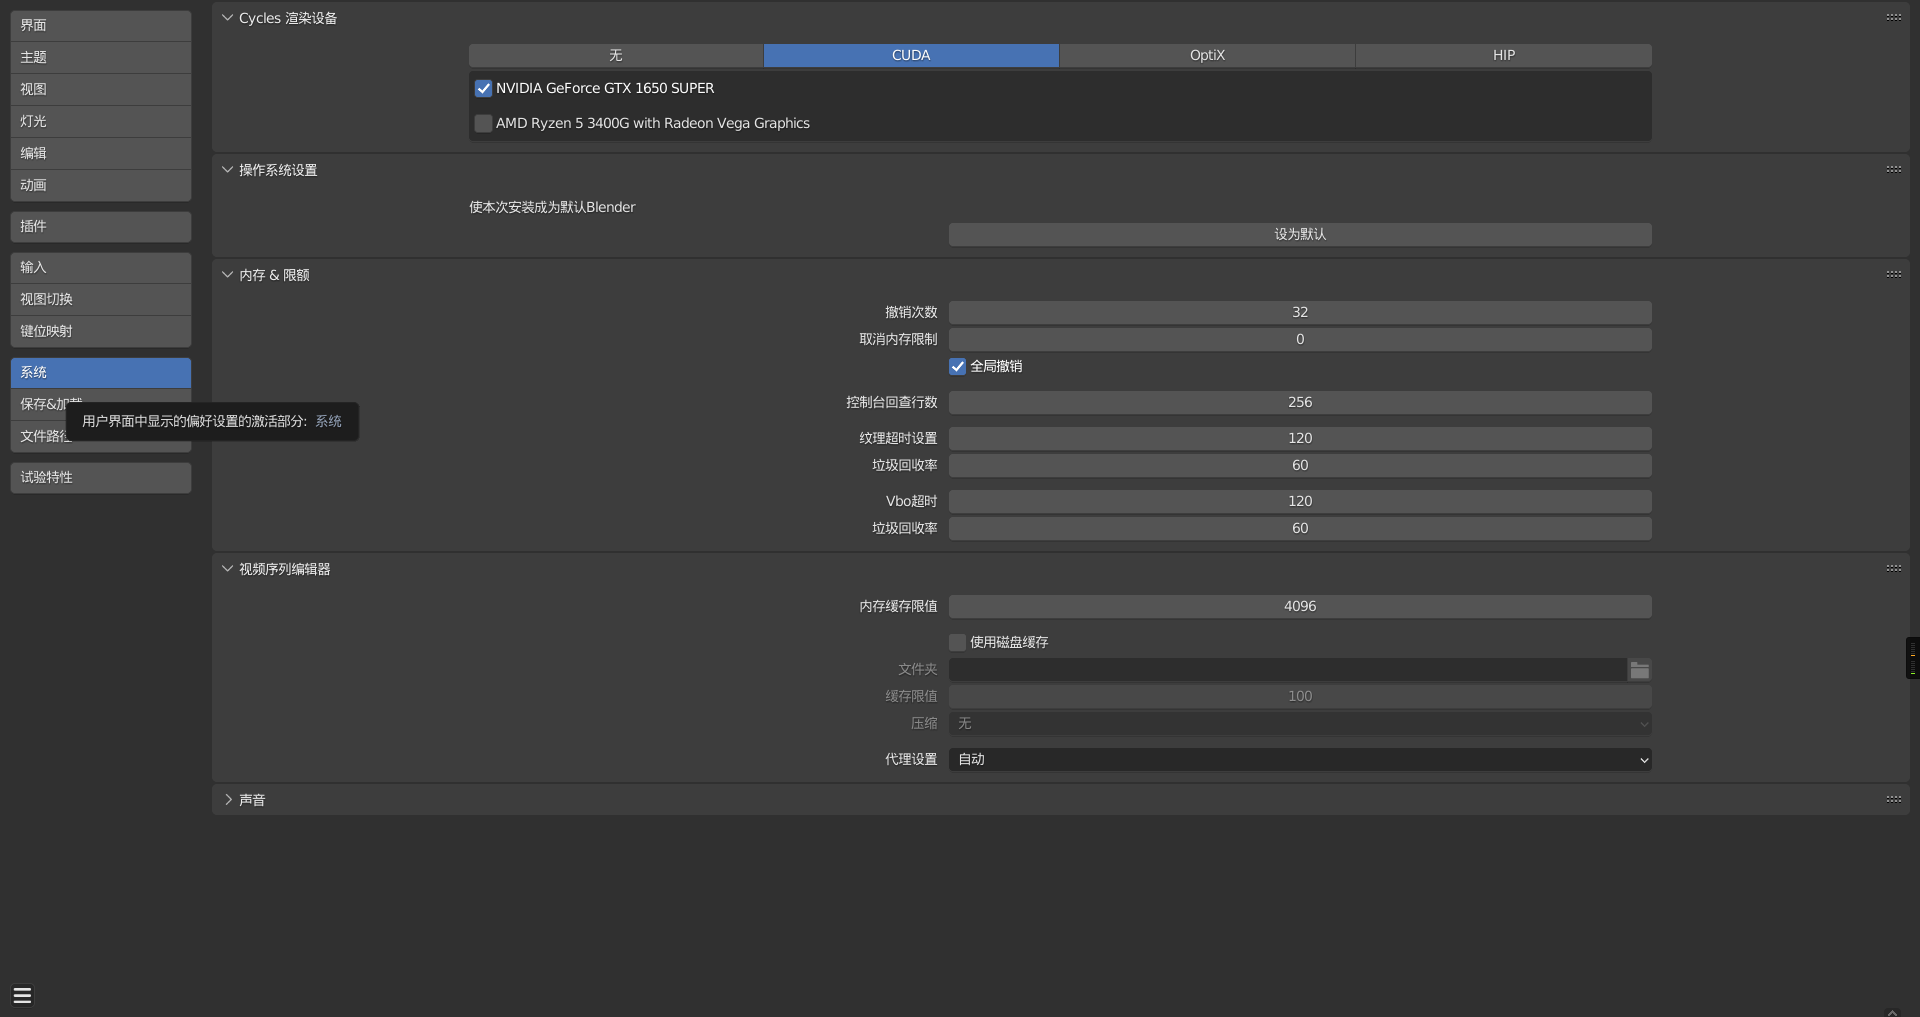The width and height of the screenshot is (1920, 1017).
Task: Select the 无 render device tab
Action: (x=616, y=55)
